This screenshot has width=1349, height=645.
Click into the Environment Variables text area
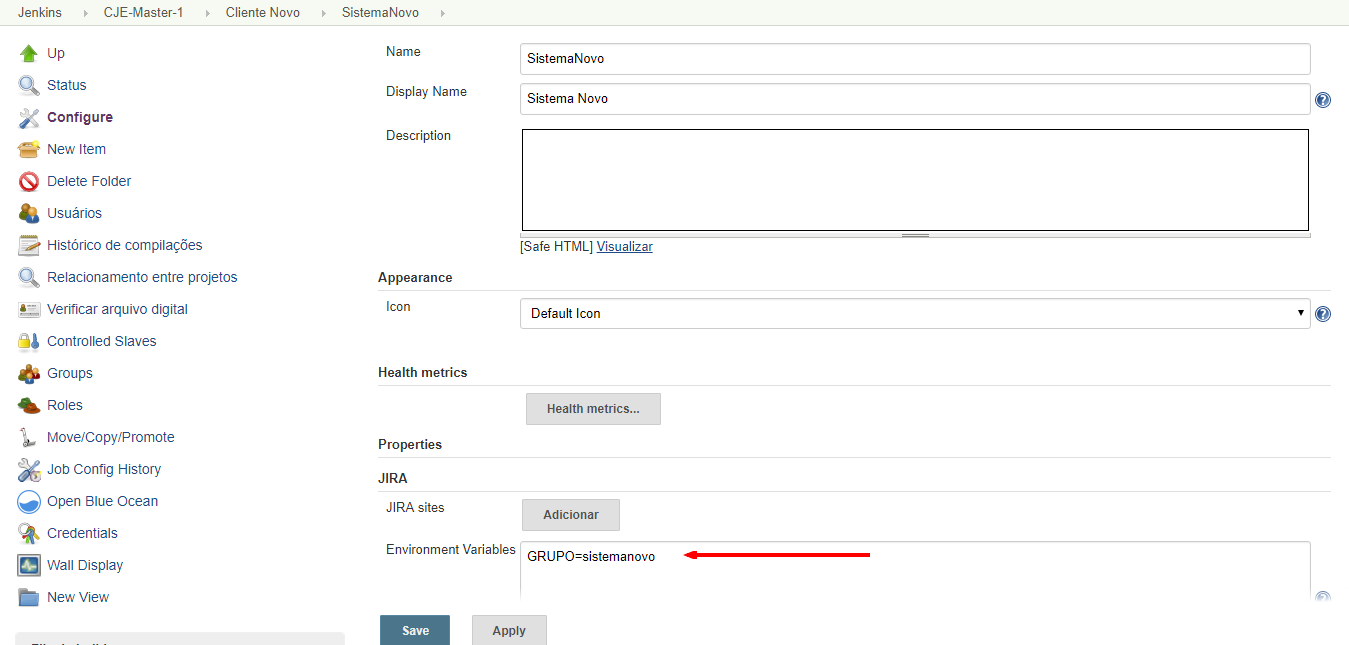coord(914,570)
